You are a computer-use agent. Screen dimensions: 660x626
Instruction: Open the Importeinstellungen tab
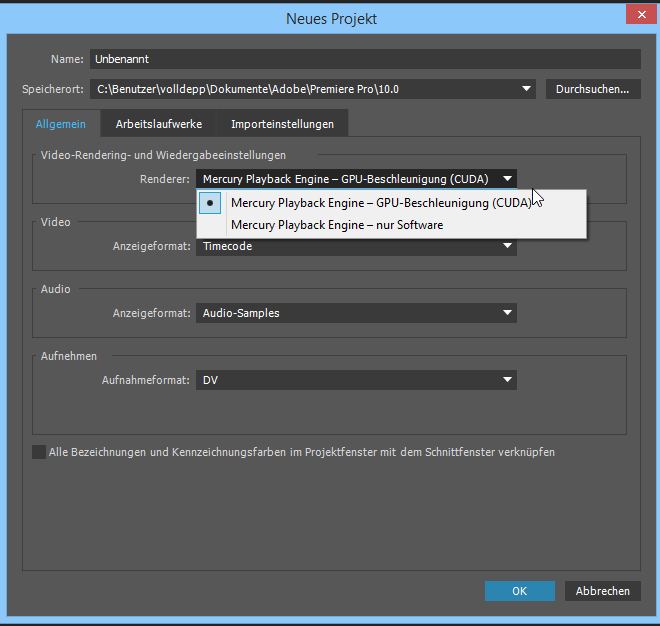(x=282, y=124)
